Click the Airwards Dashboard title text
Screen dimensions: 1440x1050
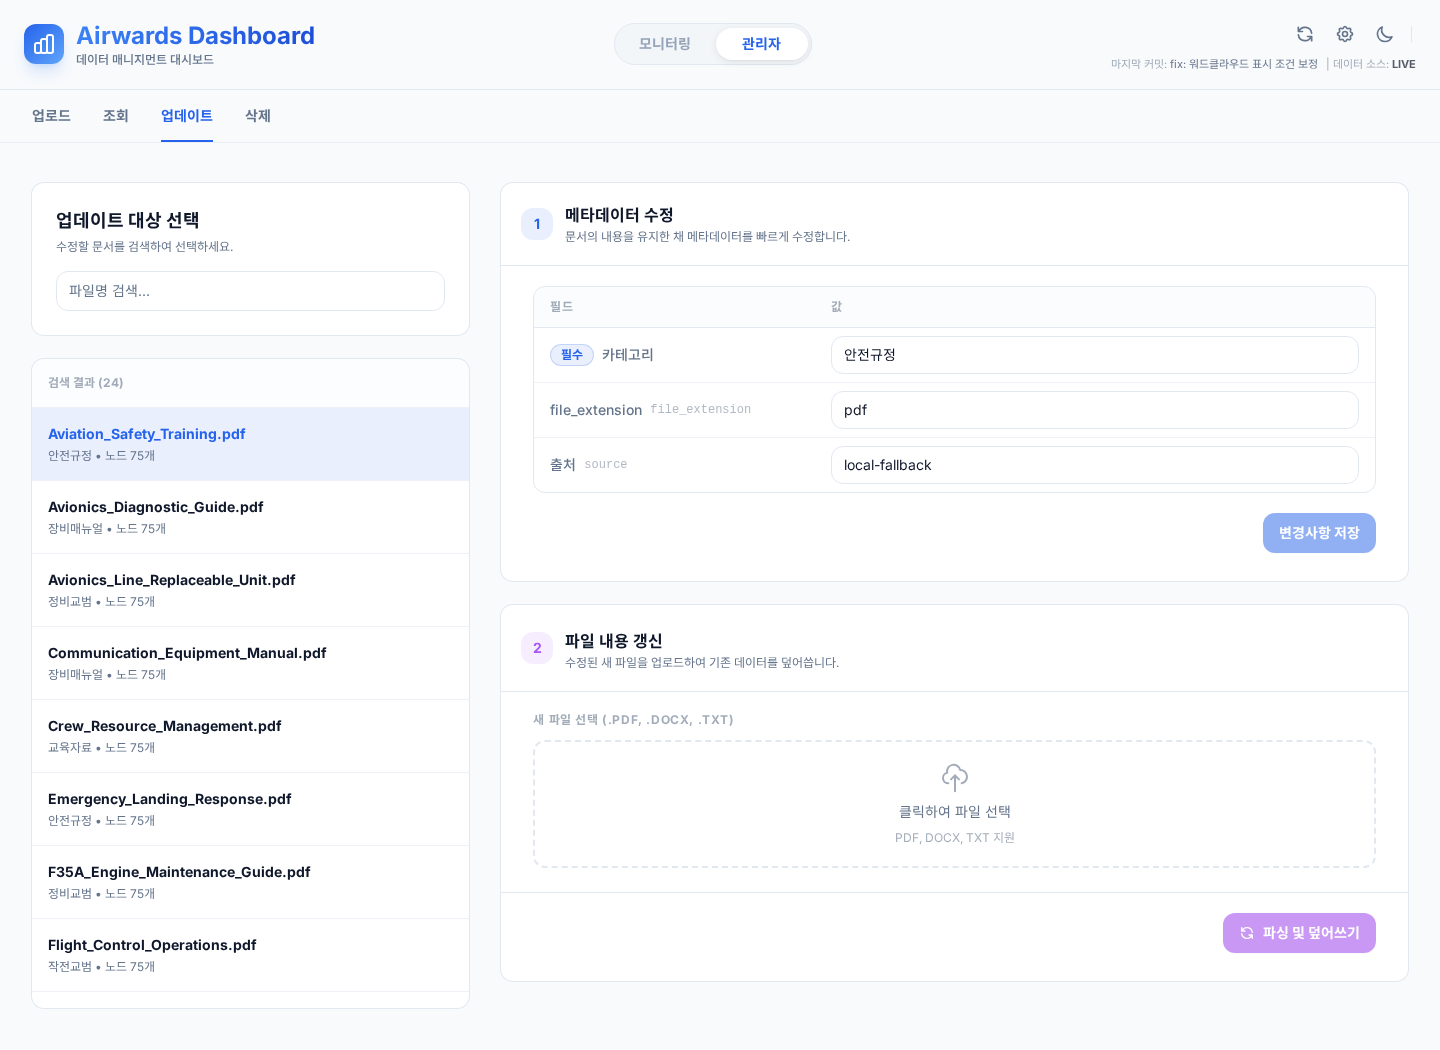(195, 36)
